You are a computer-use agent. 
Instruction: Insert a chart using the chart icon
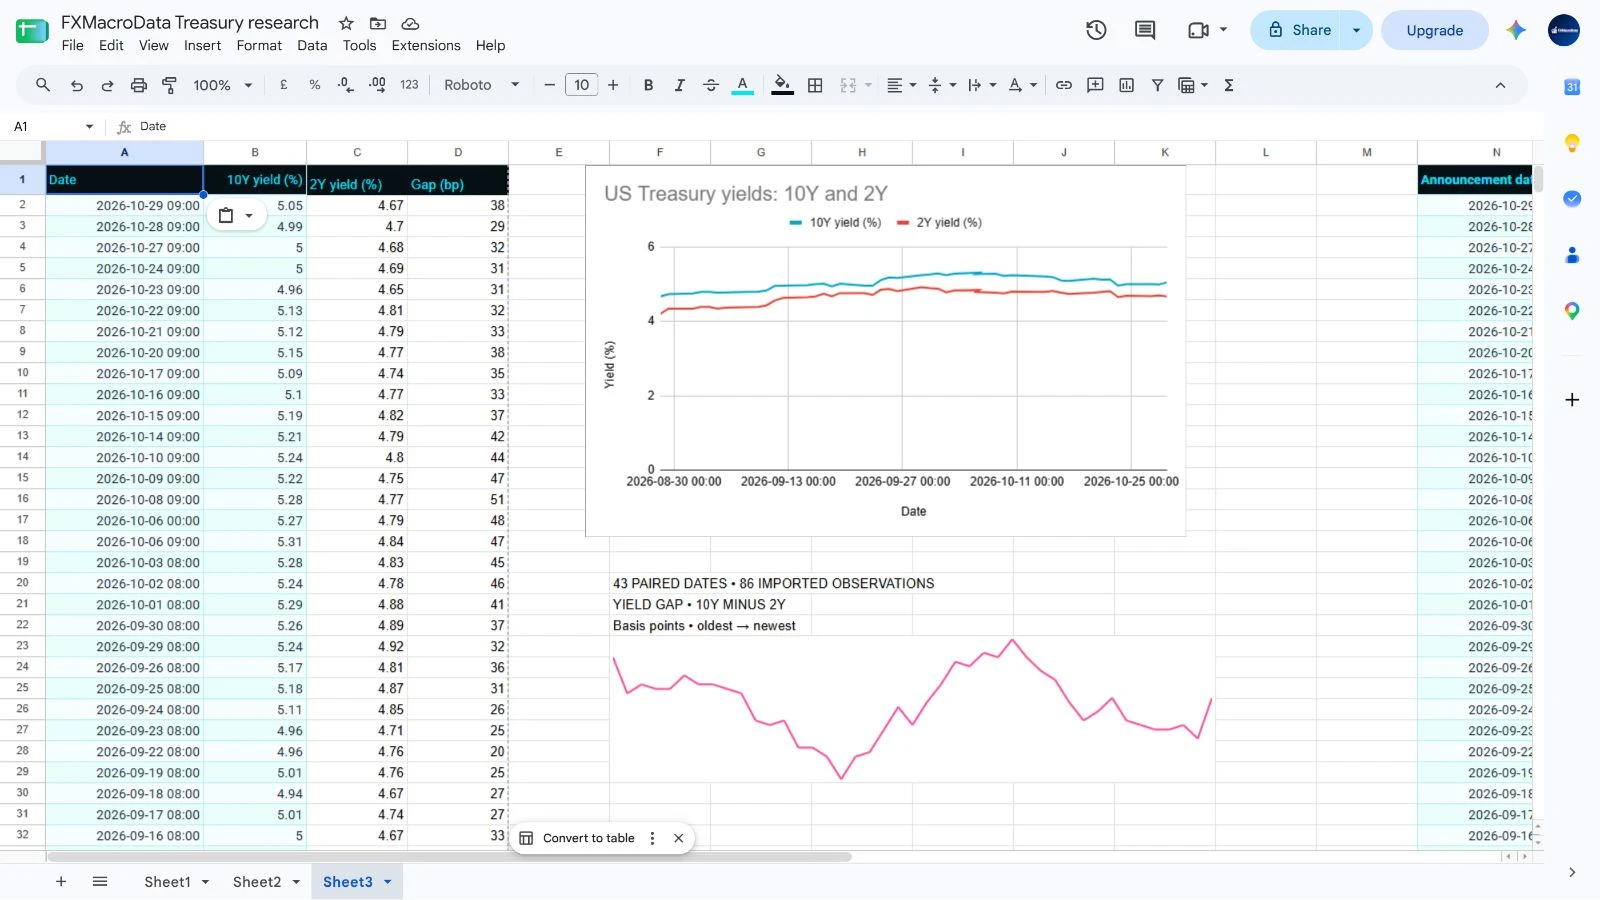point(1127,85)
